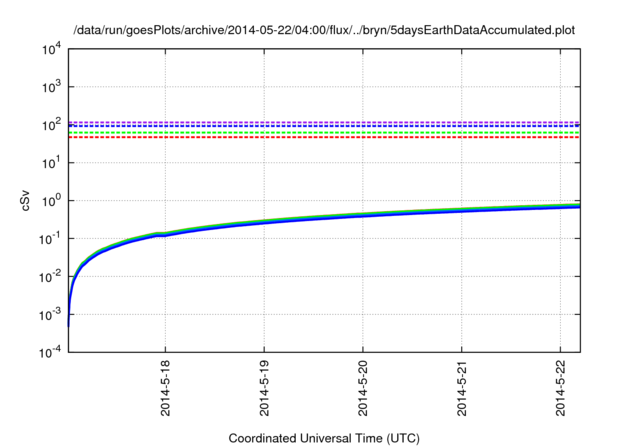Click the blue accumulated dose curve
640x448 pixels.
tap(324, 220)
